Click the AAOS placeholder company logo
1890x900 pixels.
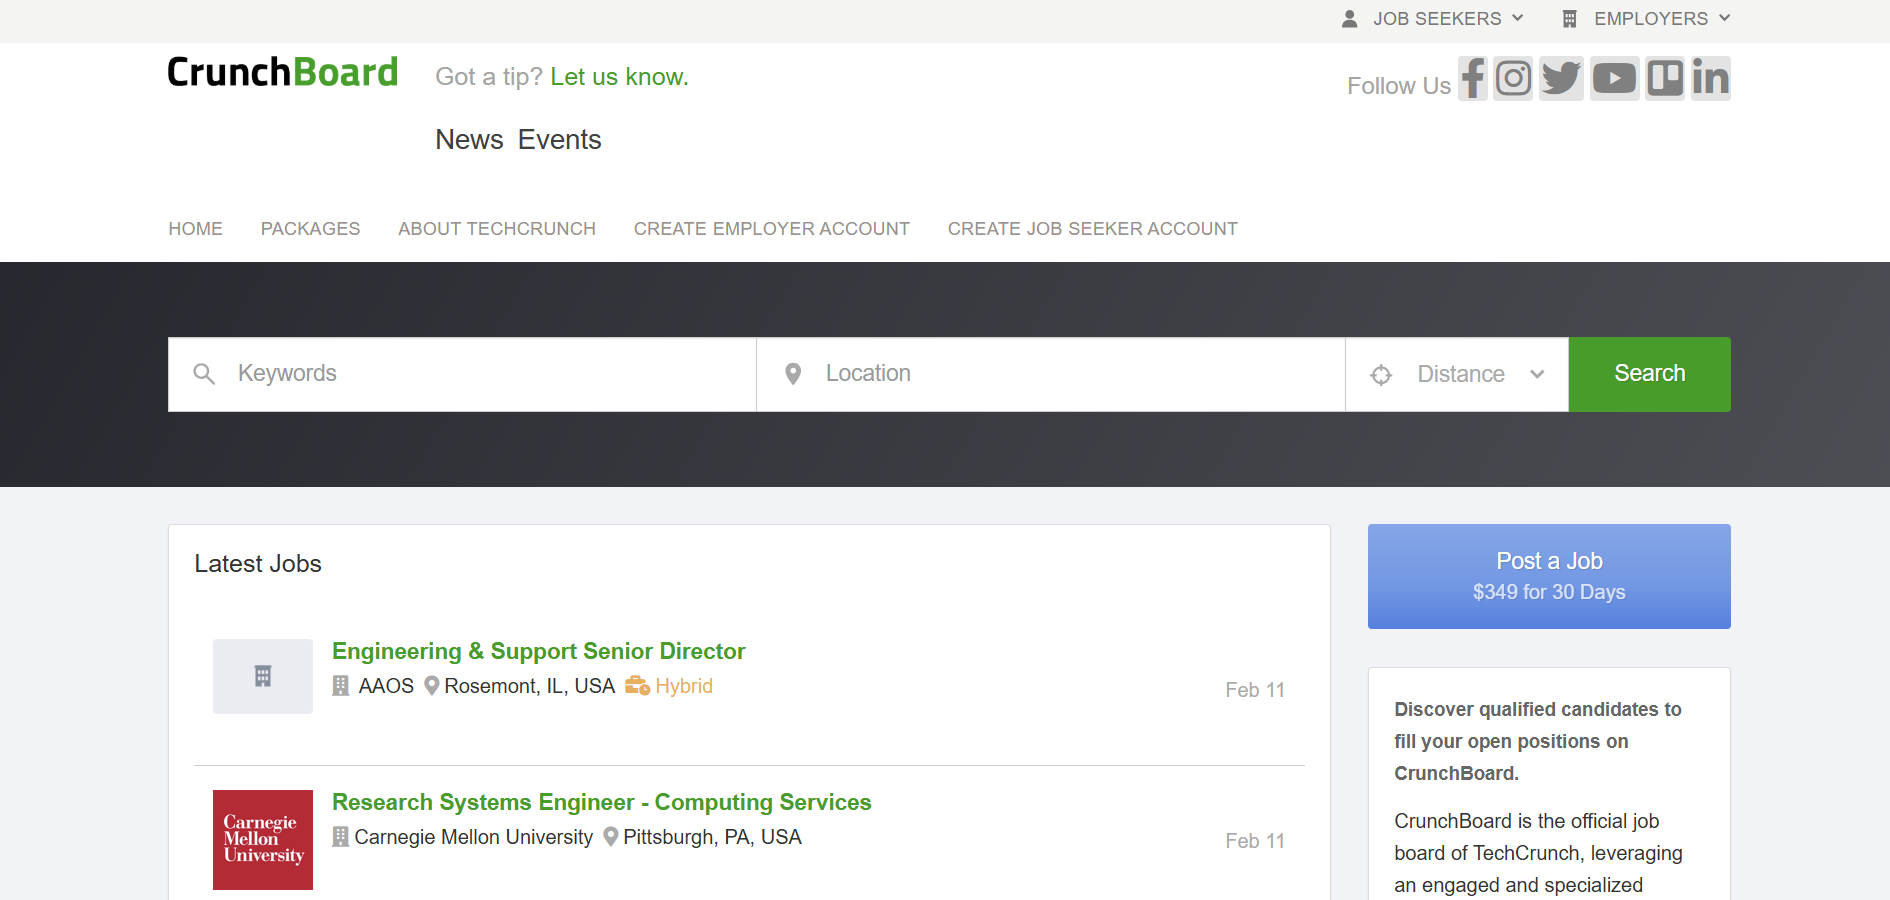coord(263,676)
